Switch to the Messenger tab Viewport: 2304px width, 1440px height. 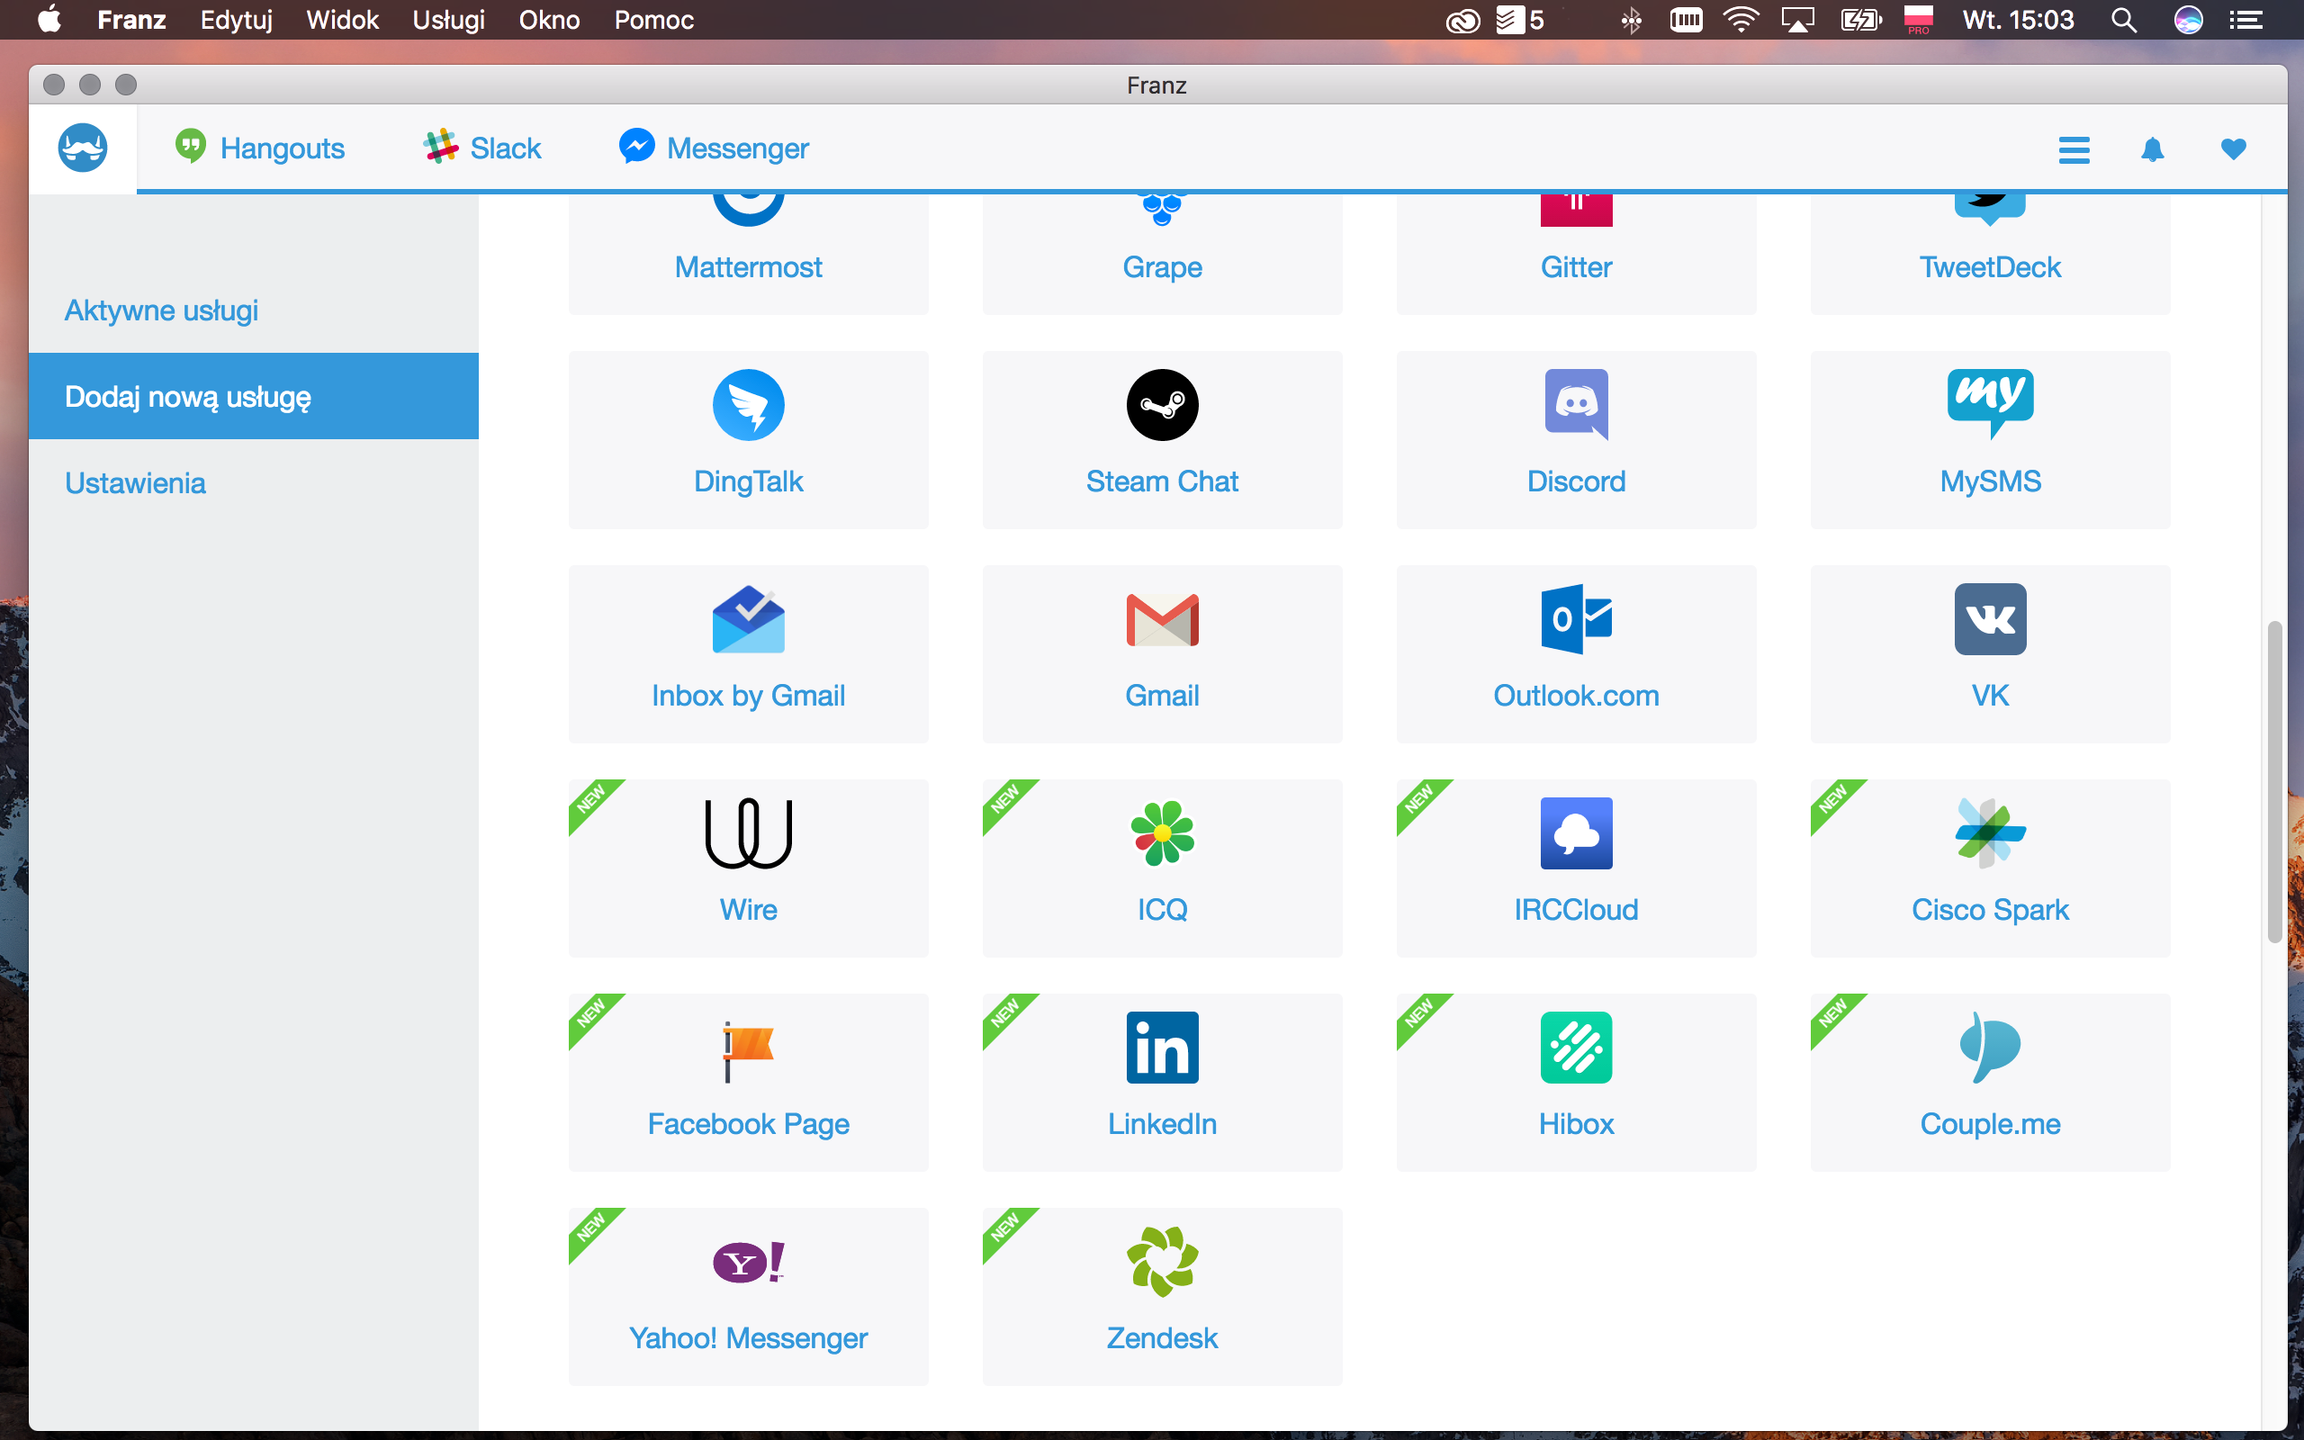[714, 148]
